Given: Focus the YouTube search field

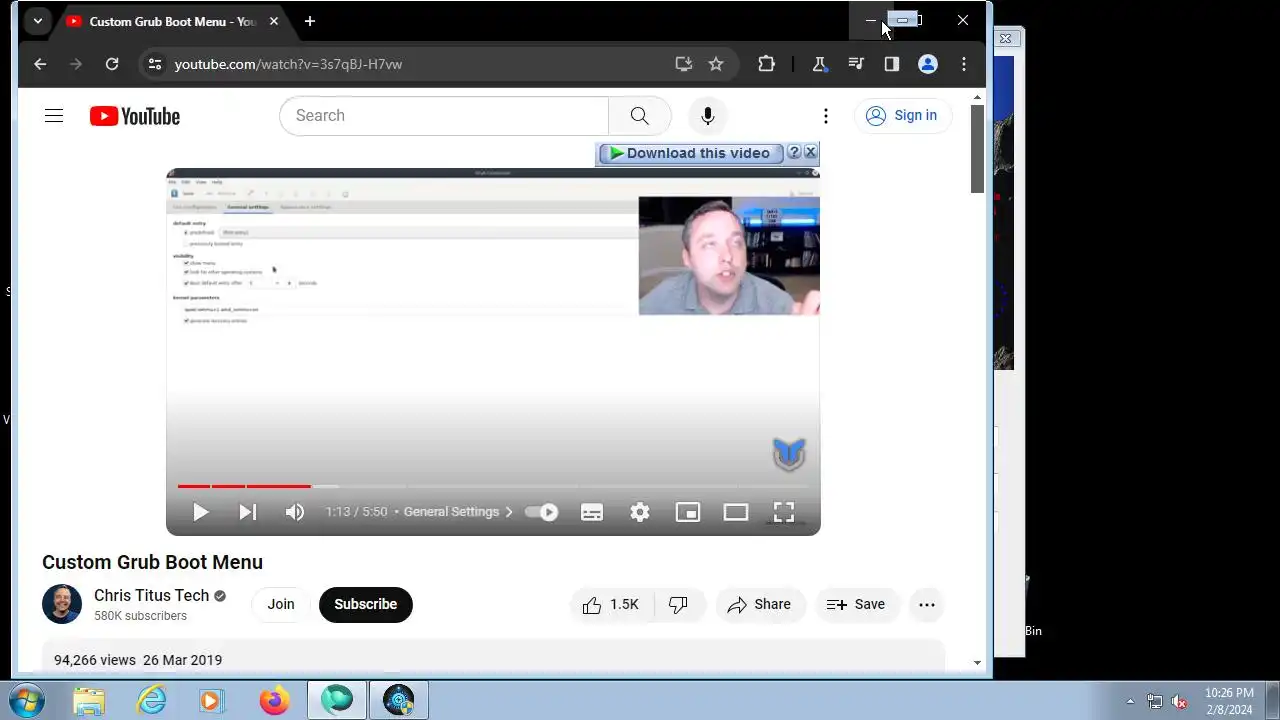Looking at the screenshot, I should [444, 116].
